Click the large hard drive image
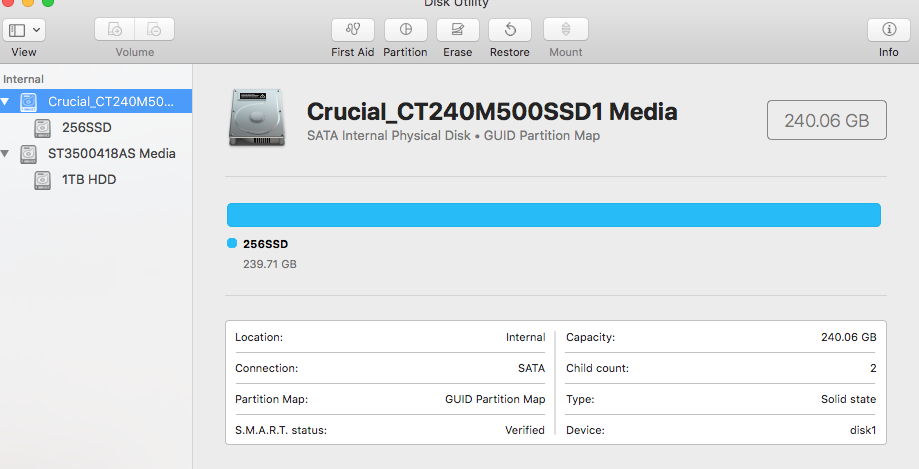The image size is (919, 469). point(257,117)
